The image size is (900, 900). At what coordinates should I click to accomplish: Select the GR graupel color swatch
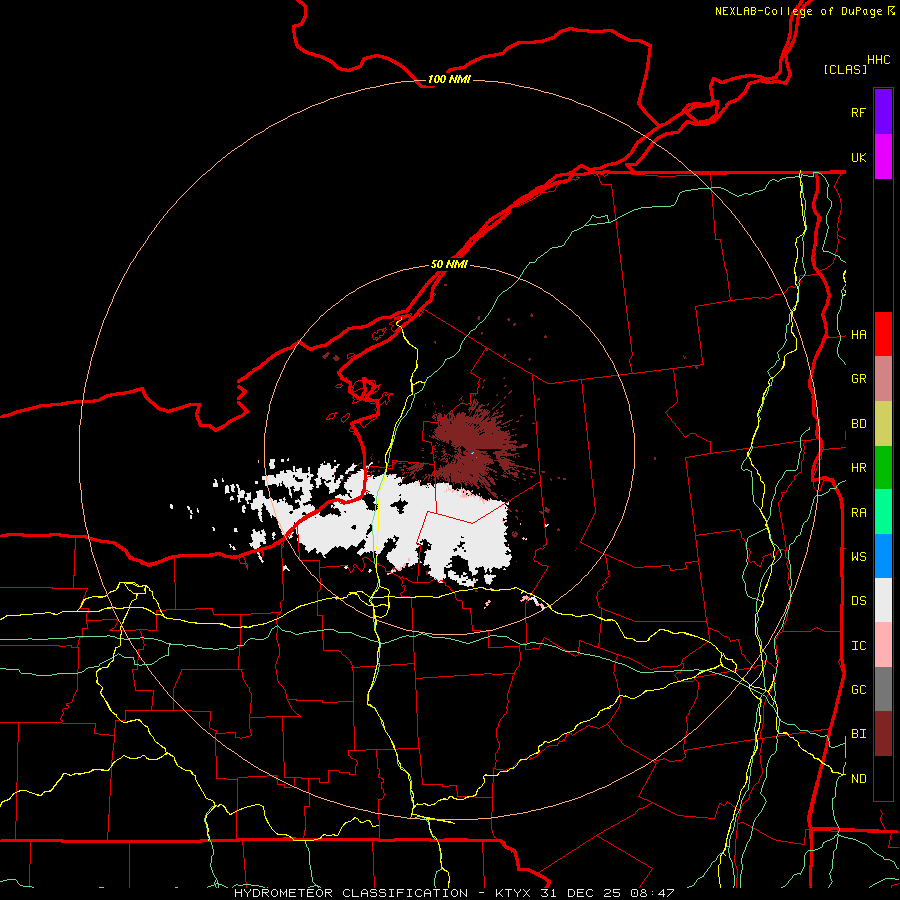[x=883, y=379]
